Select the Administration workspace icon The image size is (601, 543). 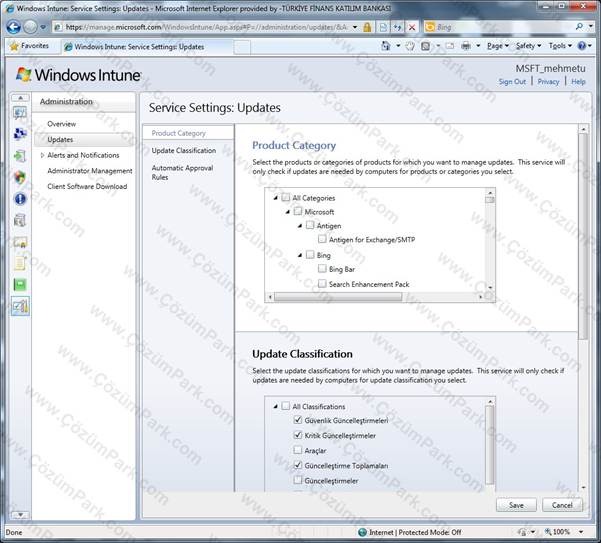click(20, 306)
